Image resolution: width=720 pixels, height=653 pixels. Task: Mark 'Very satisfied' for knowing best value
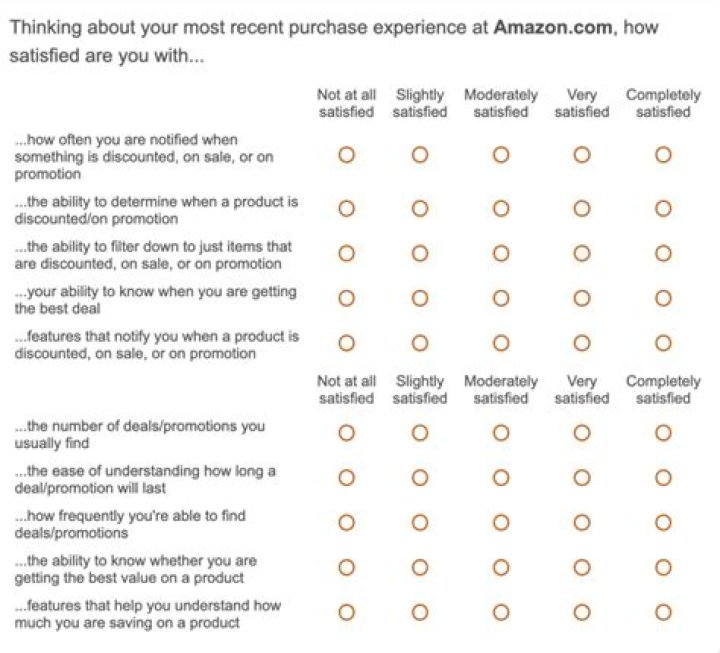pos(581,567)
